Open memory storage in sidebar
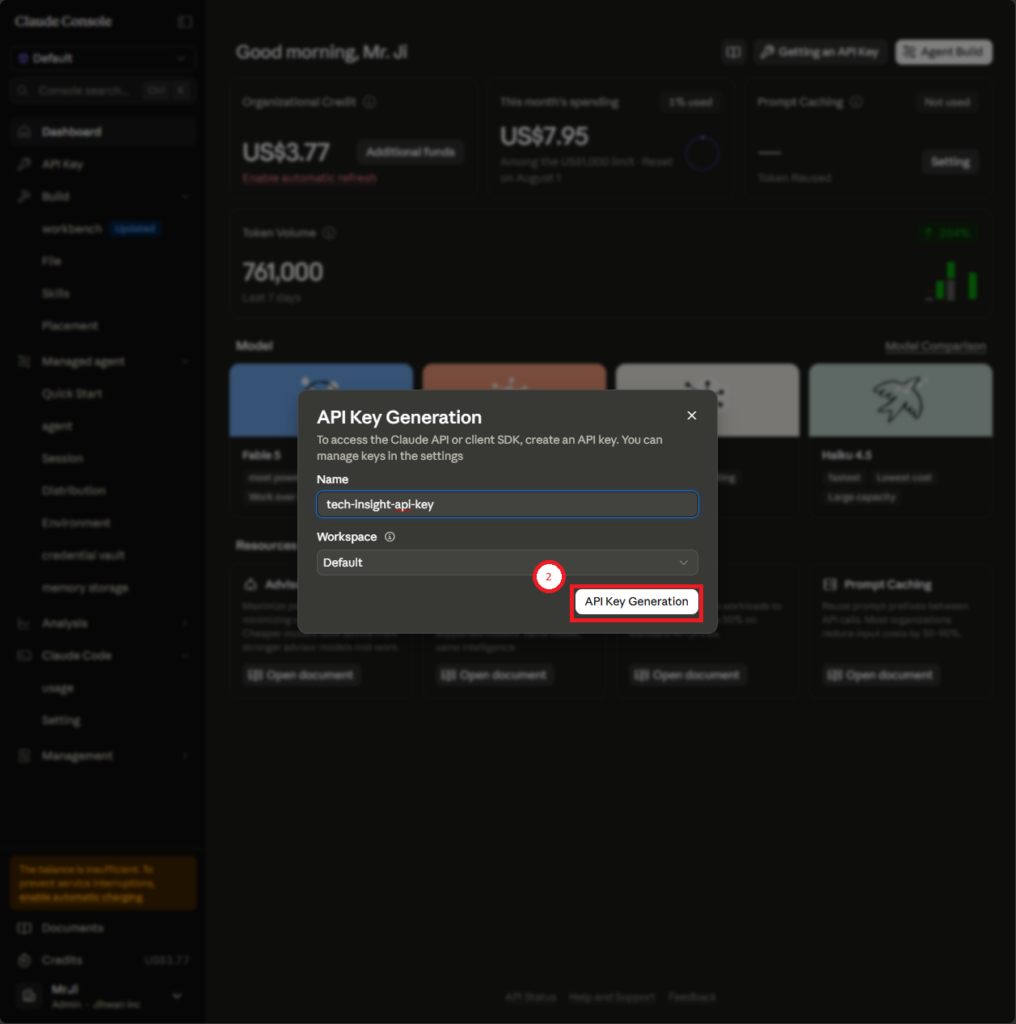 pos(85,588)
